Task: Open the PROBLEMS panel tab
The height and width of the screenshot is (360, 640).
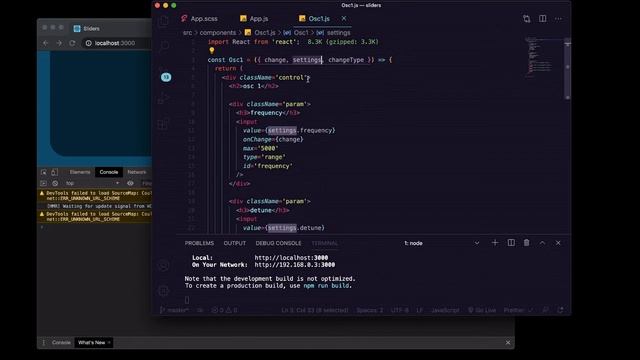Action: point(199,243)
